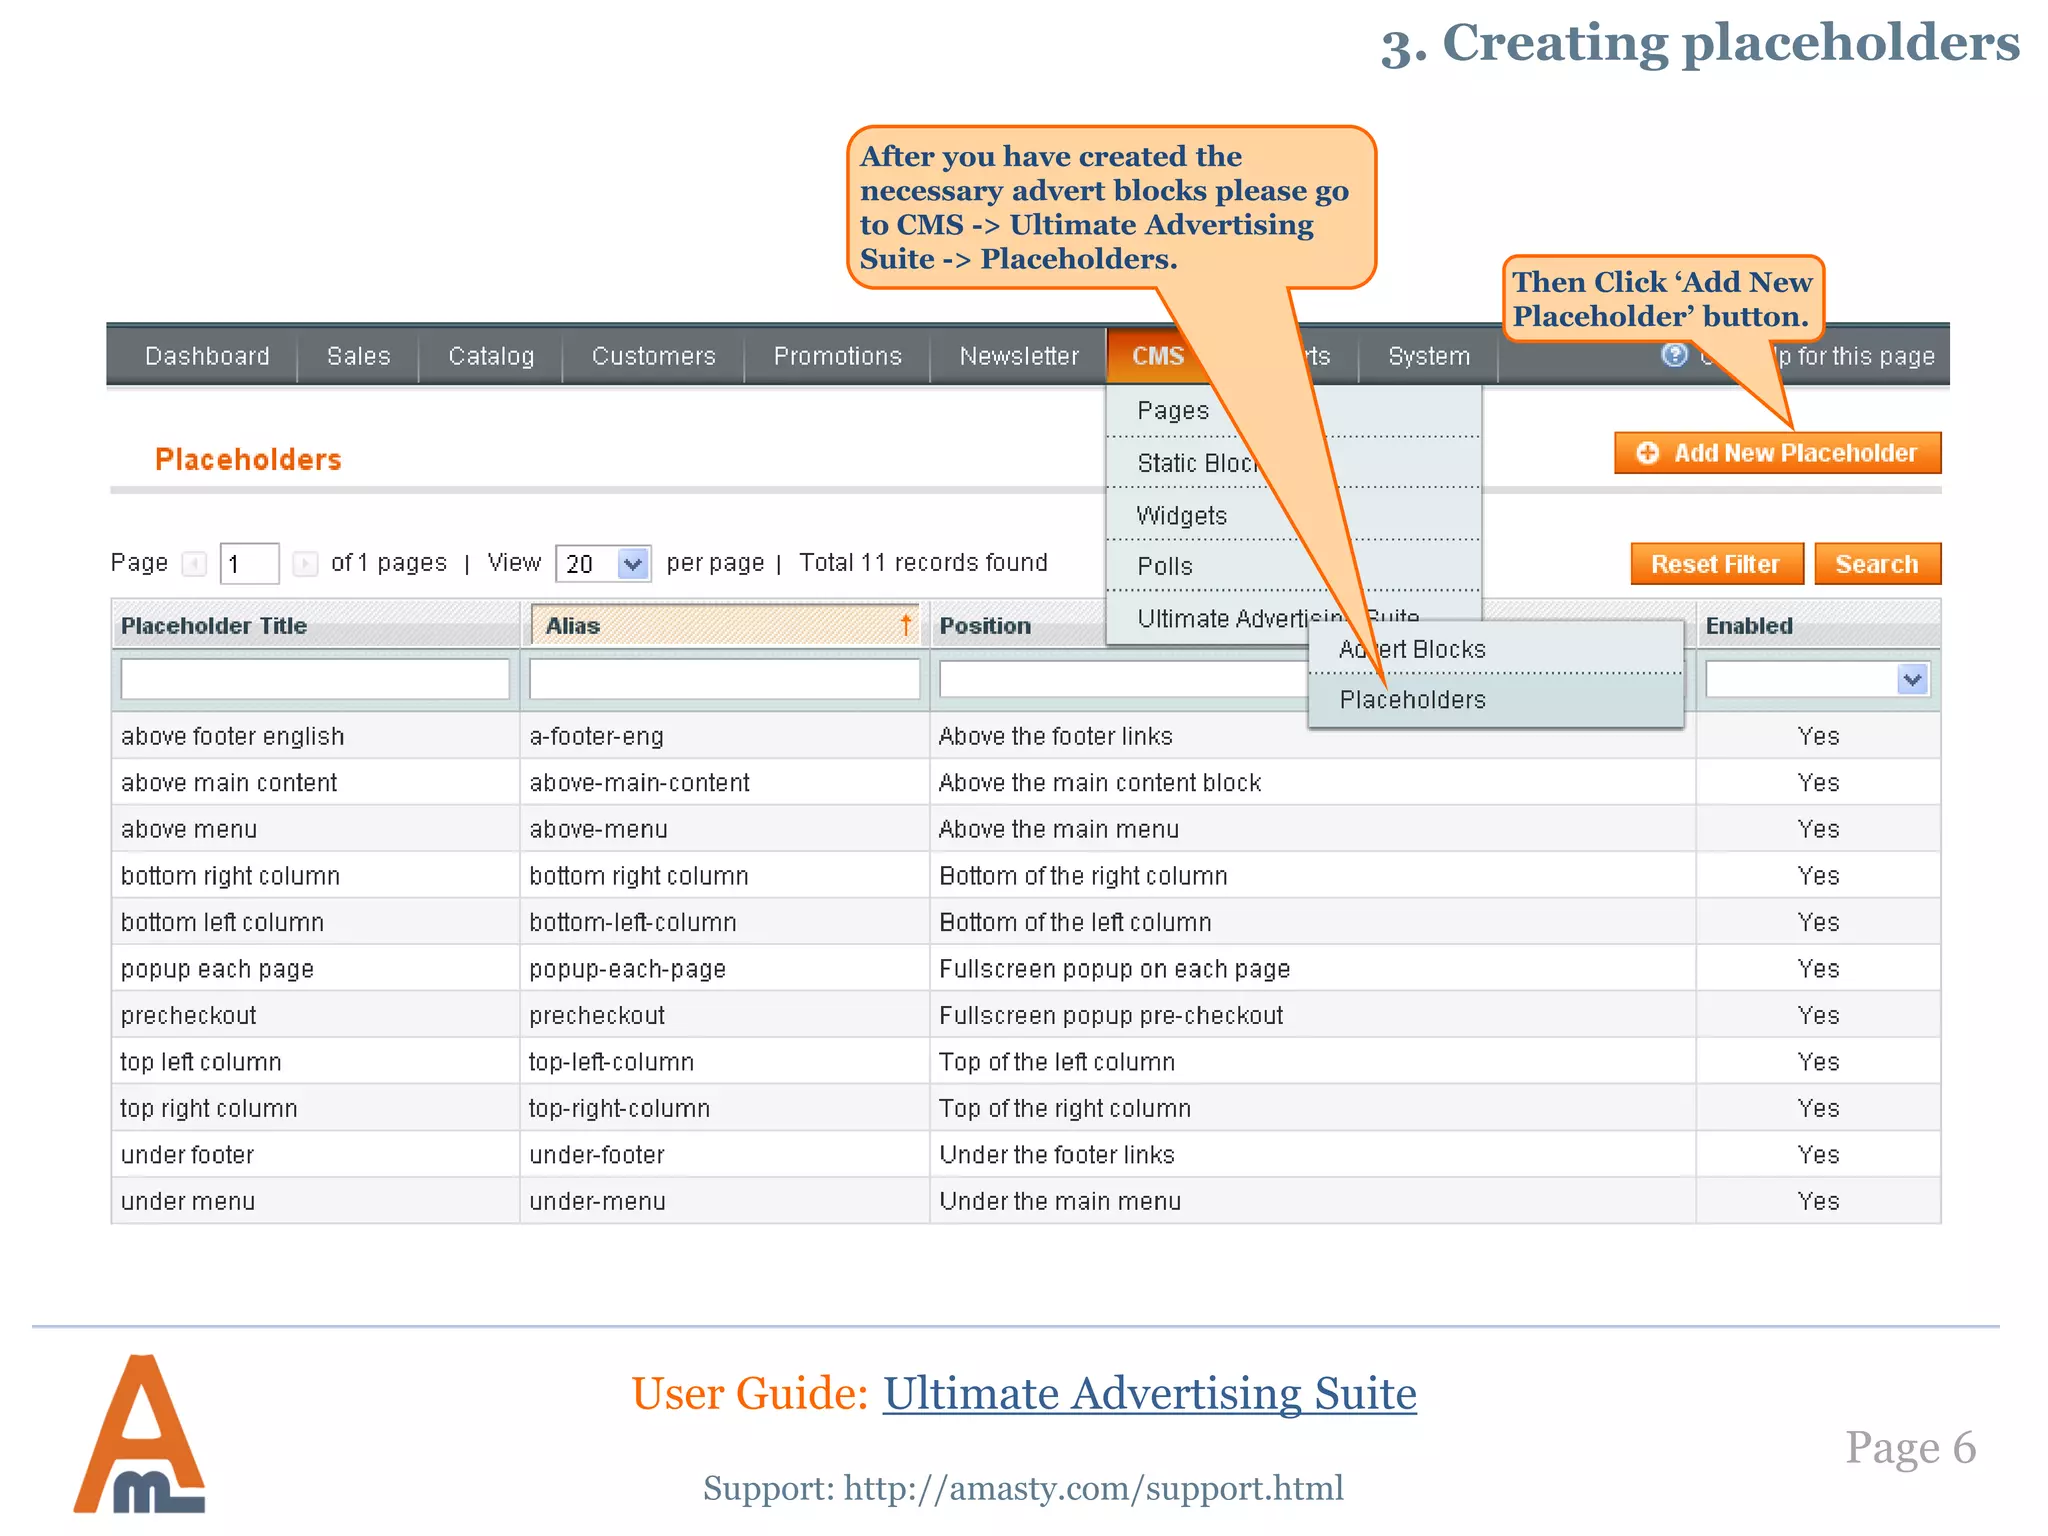
Task: Open the 'top left column' row
Action: tap(1026, 1062)
